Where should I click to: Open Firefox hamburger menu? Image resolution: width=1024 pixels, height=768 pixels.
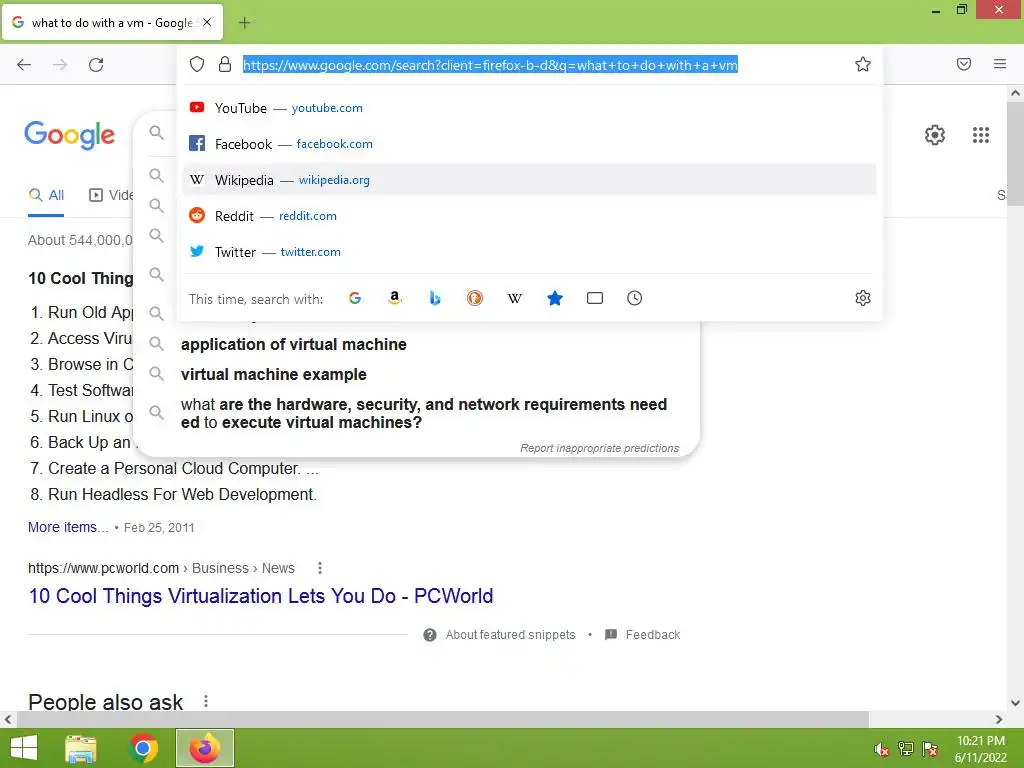[1000, 64]
